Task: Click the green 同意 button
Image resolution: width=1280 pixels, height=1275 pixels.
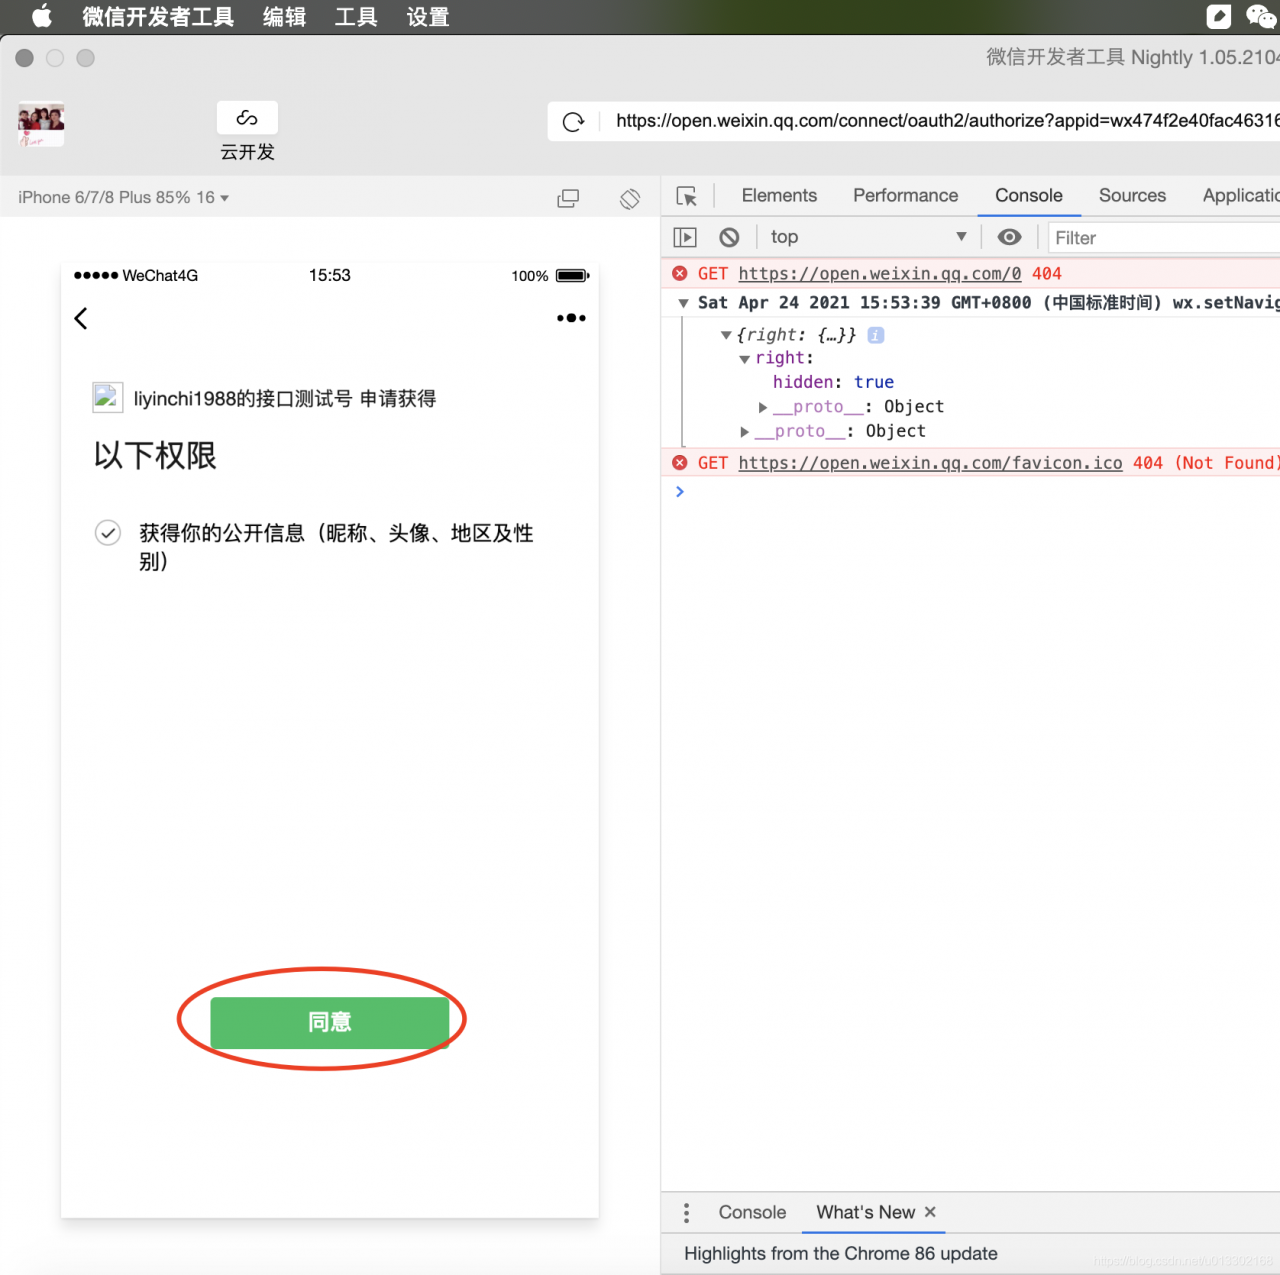Action: click(330, 1022)
